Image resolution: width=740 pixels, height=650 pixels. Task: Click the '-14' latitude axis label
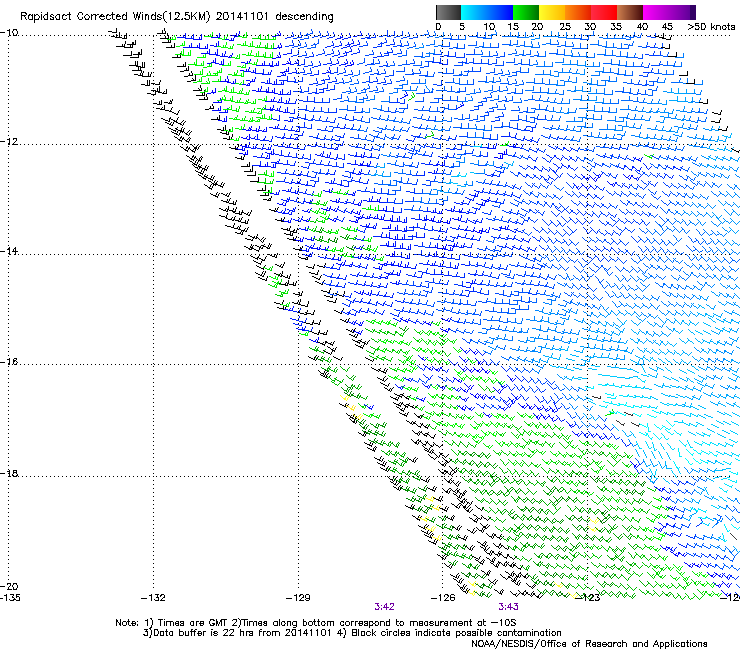point(9,251)
